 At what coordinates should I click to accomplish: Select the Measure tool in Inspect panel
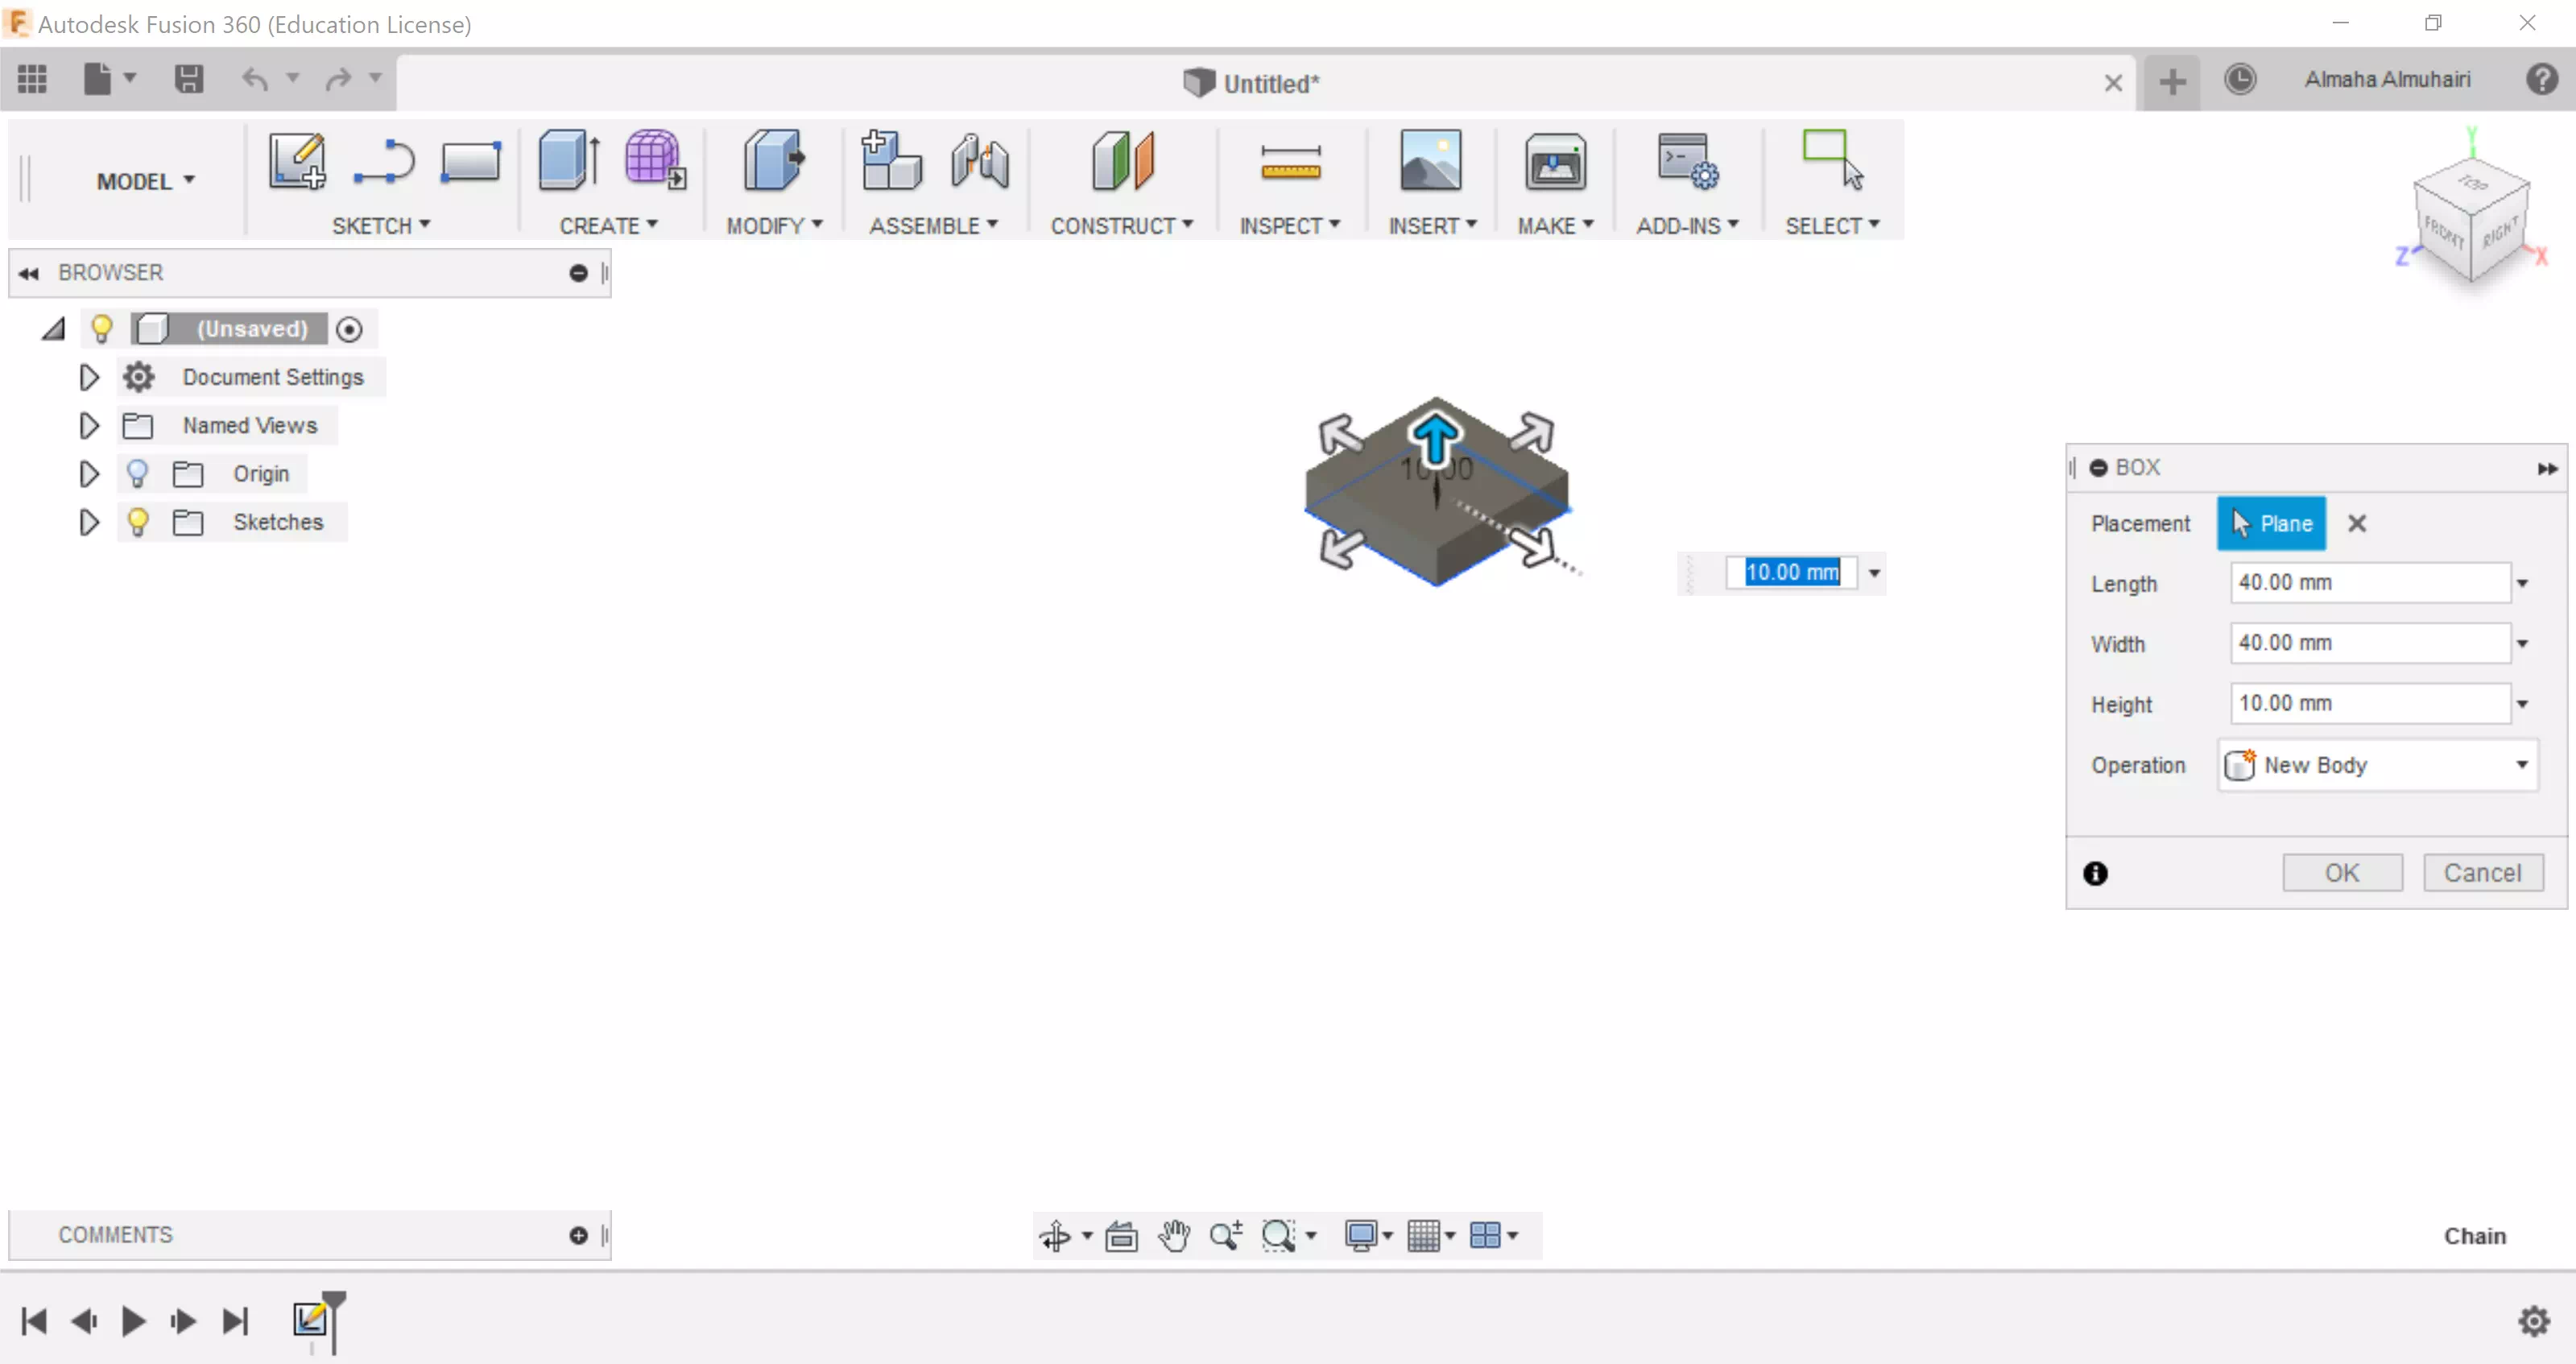1290,162
